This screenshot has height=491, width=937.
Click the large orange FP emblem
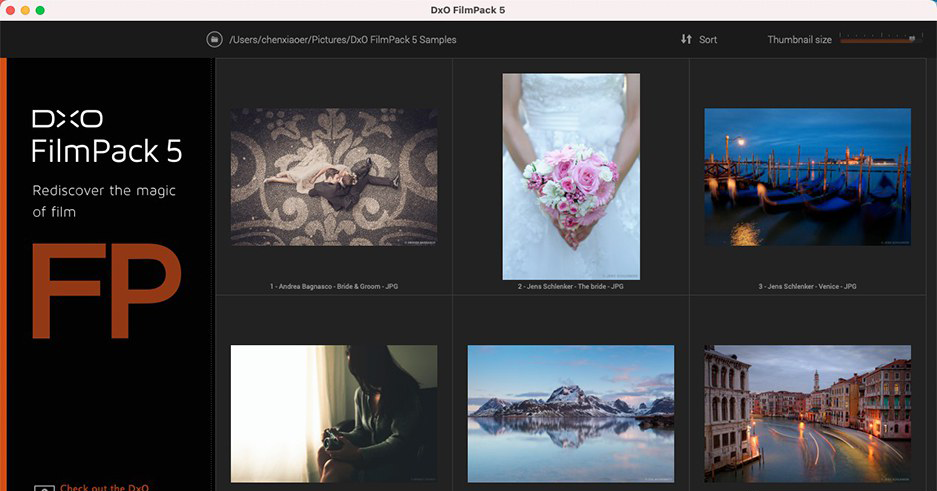(106, 290)
